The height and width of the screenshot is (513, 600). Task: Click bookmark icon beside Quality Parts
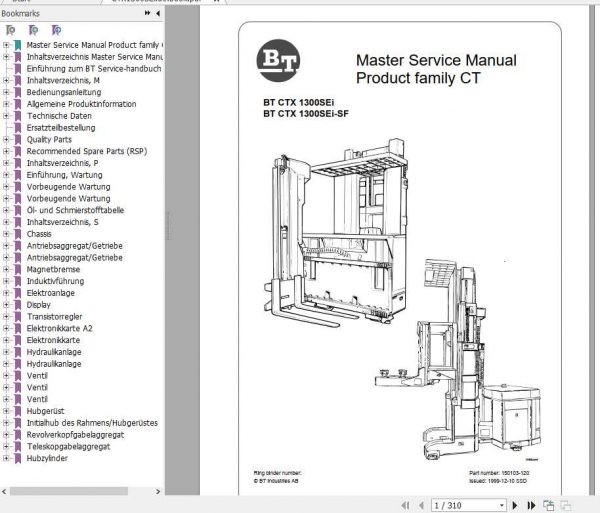point(18,140)
